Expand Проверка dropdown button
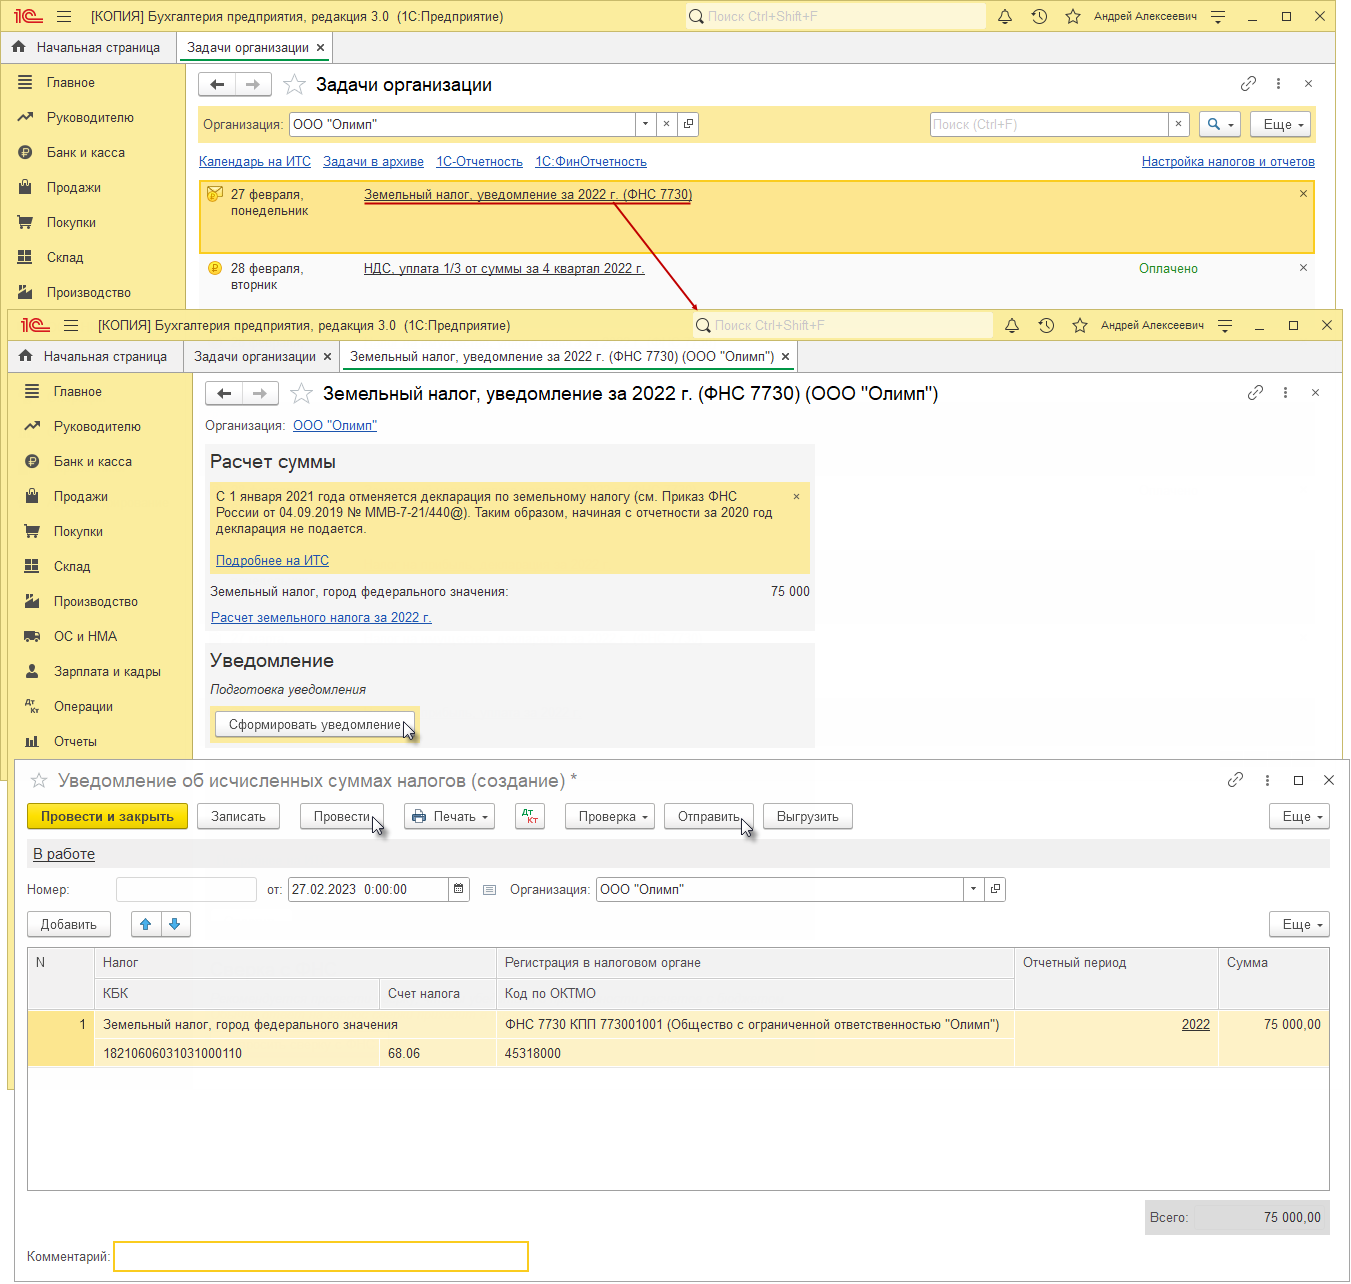The image size is (1351, 1284). pos(610,816)
